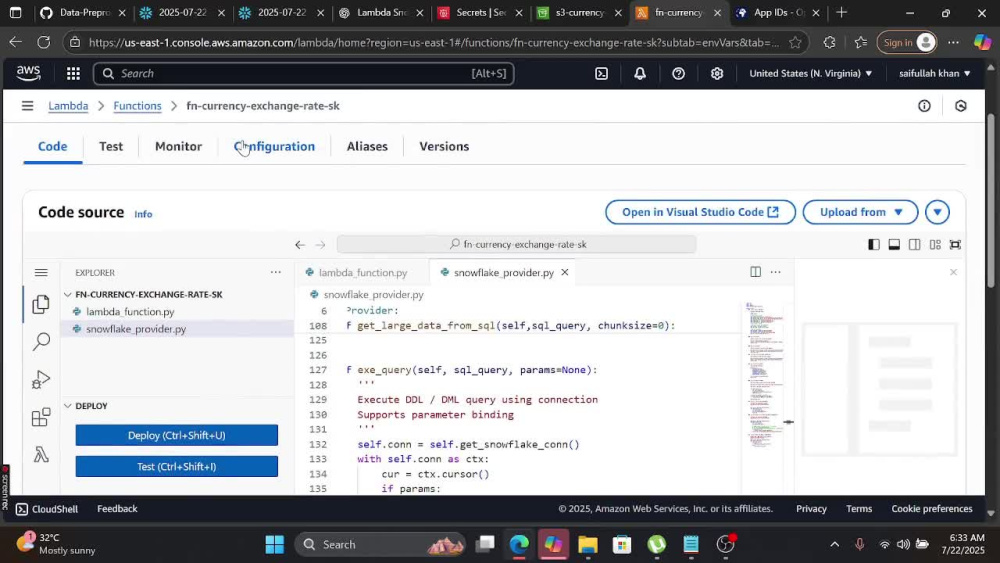Switch to the Configuration tab
The height and width of the screenshot is (563, 1000).
coord(274,147)
